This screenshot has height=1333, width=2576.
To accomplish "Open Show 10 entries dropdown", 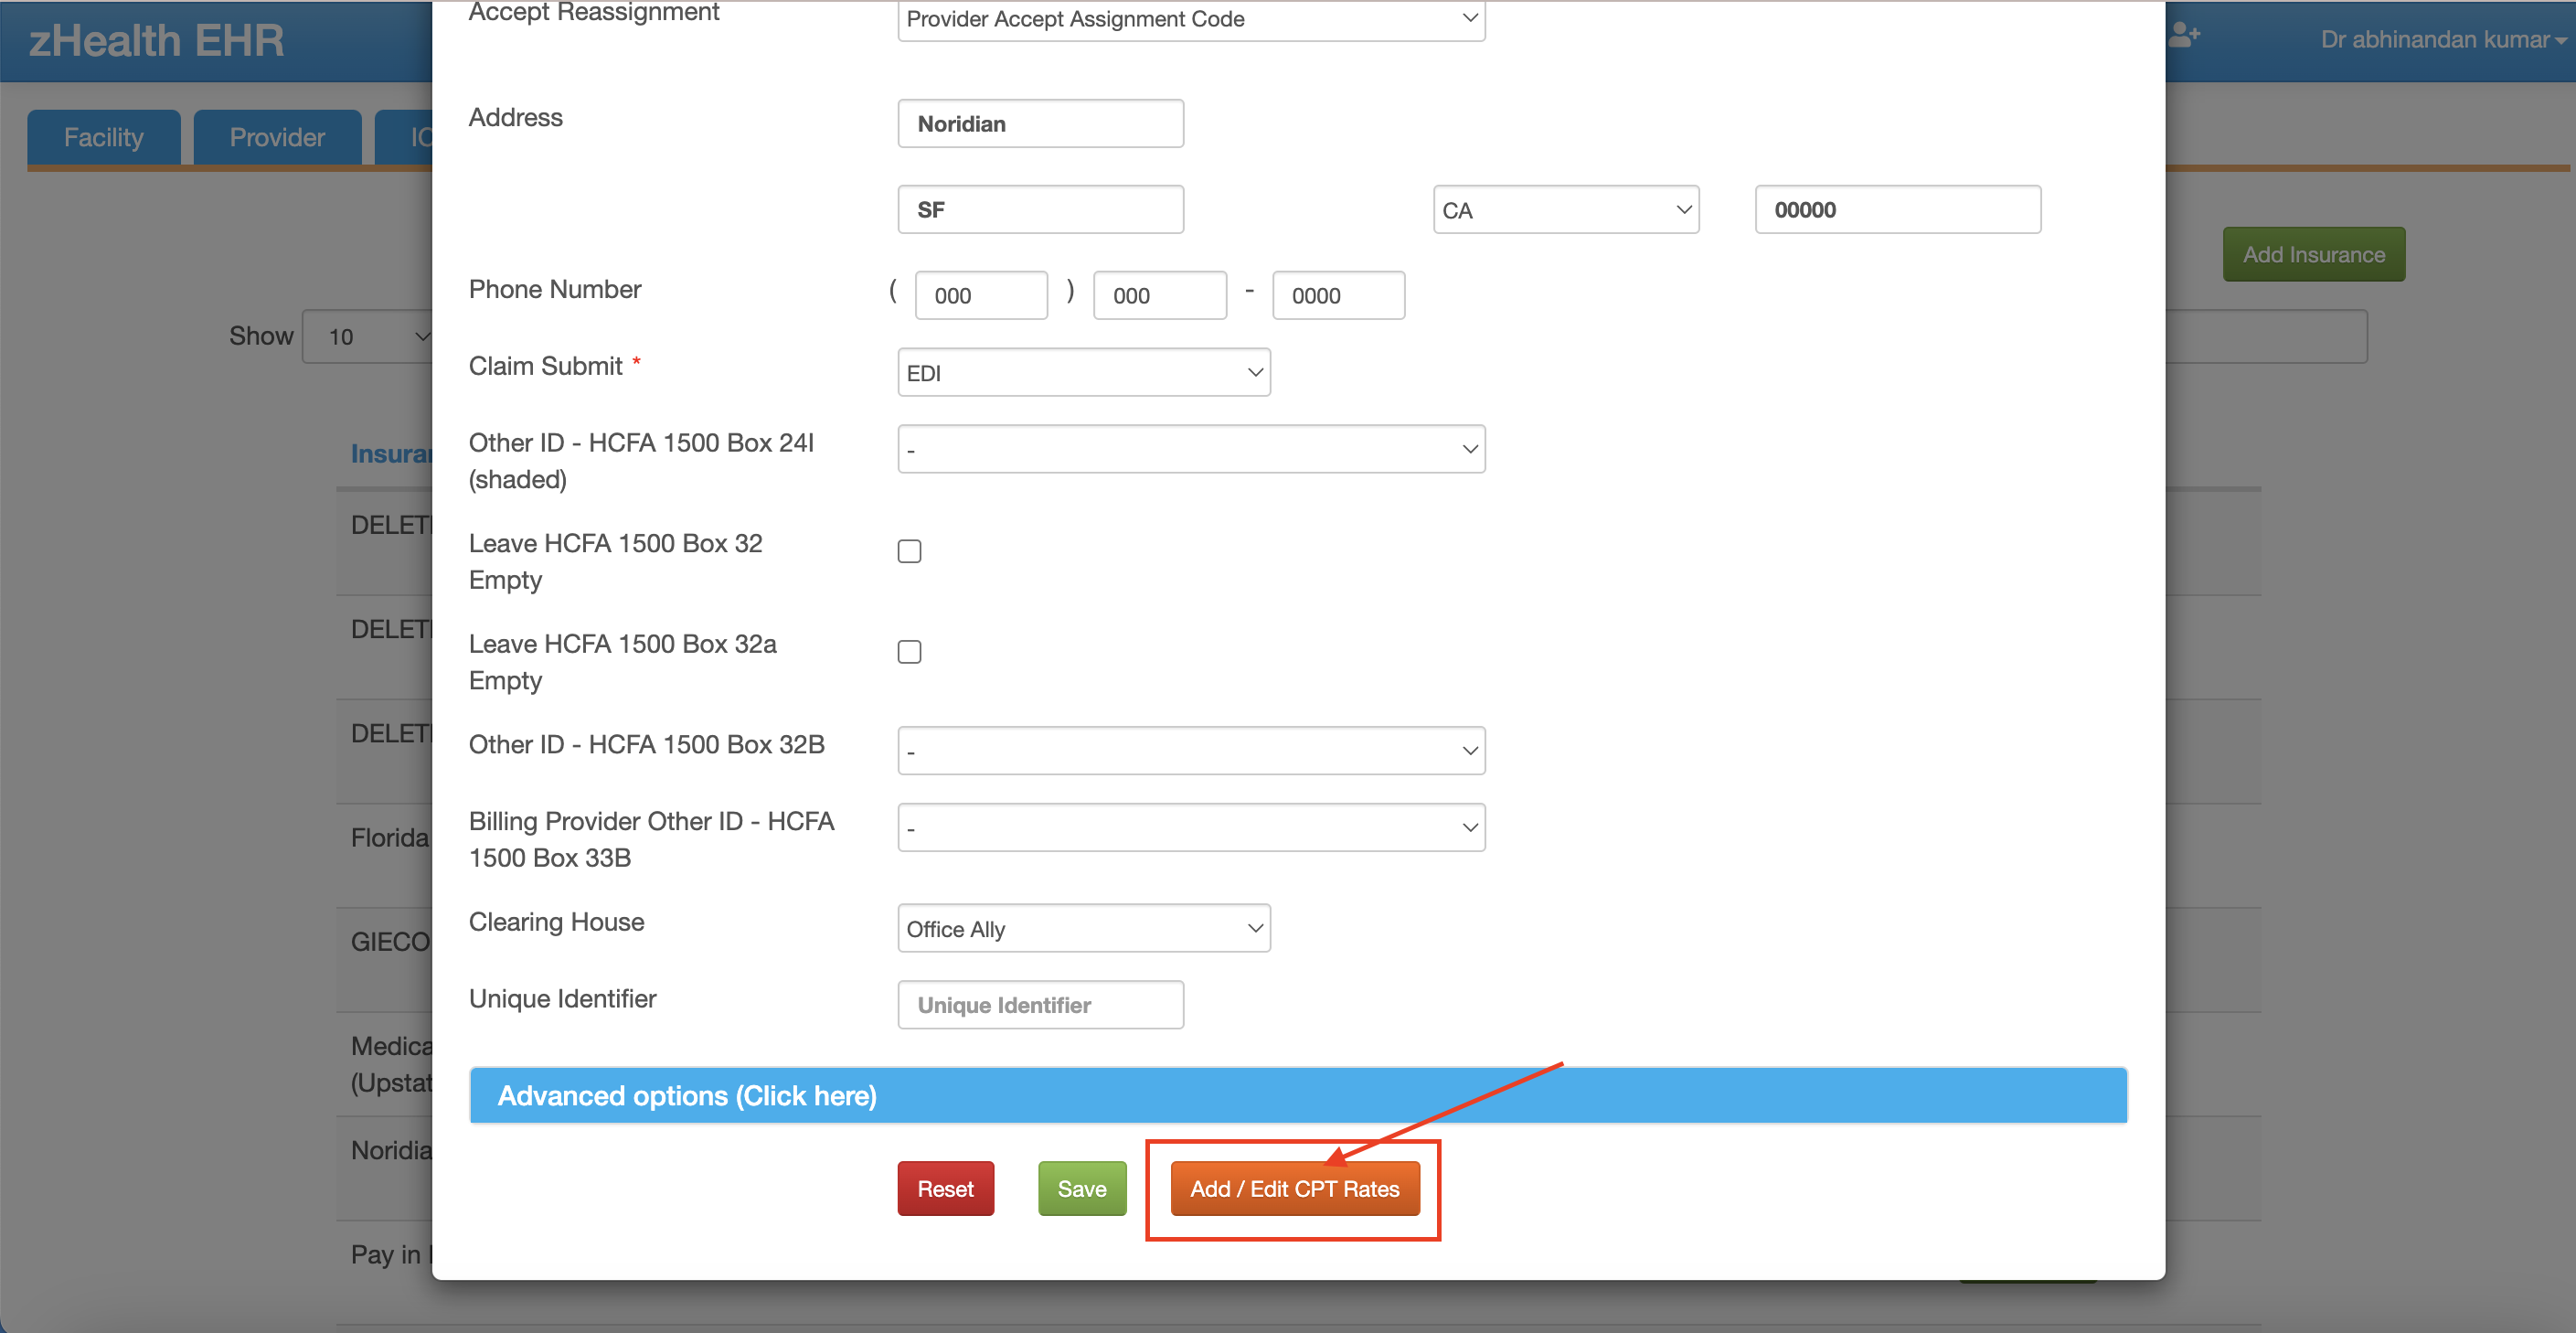I will pyautogui.click(x=368, y=337).
